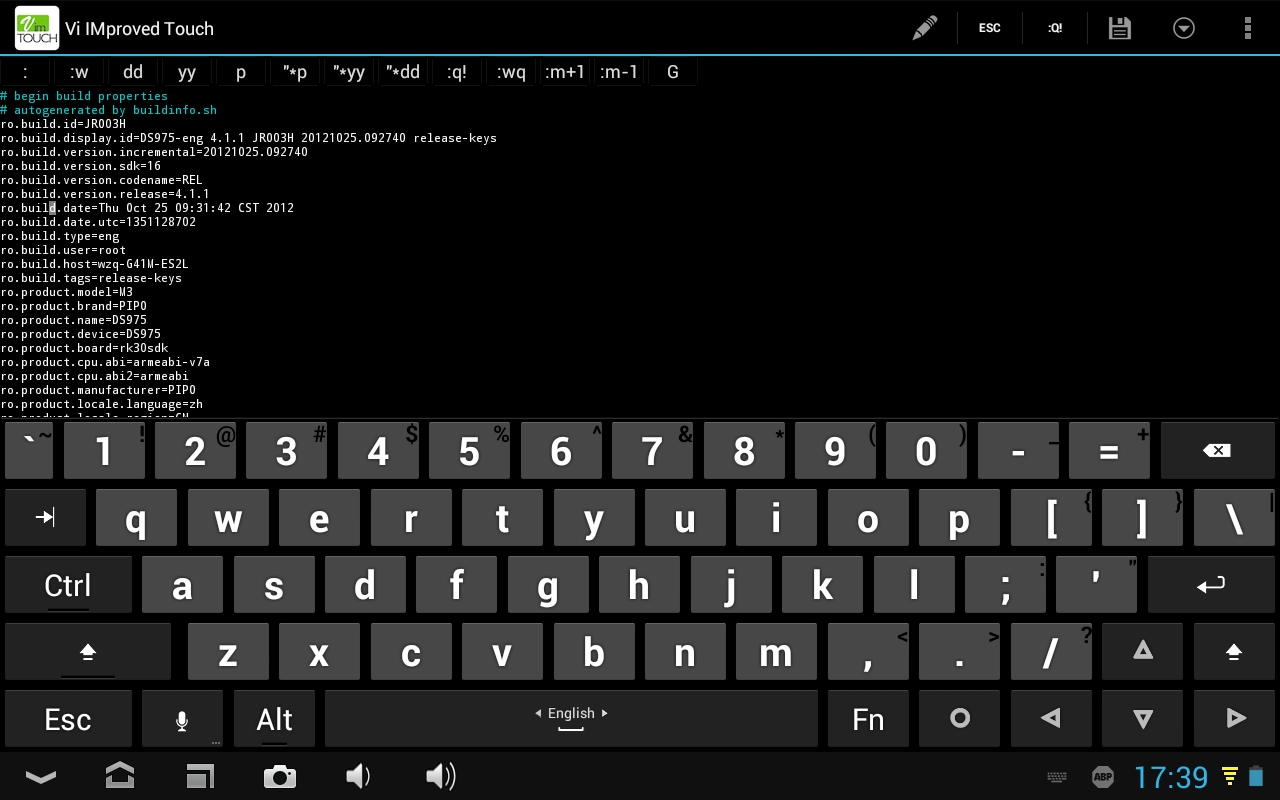This screenshot has width=1280, height=800.
Task: Tap the Enter return key
Action: click(x=1211, y=585)
